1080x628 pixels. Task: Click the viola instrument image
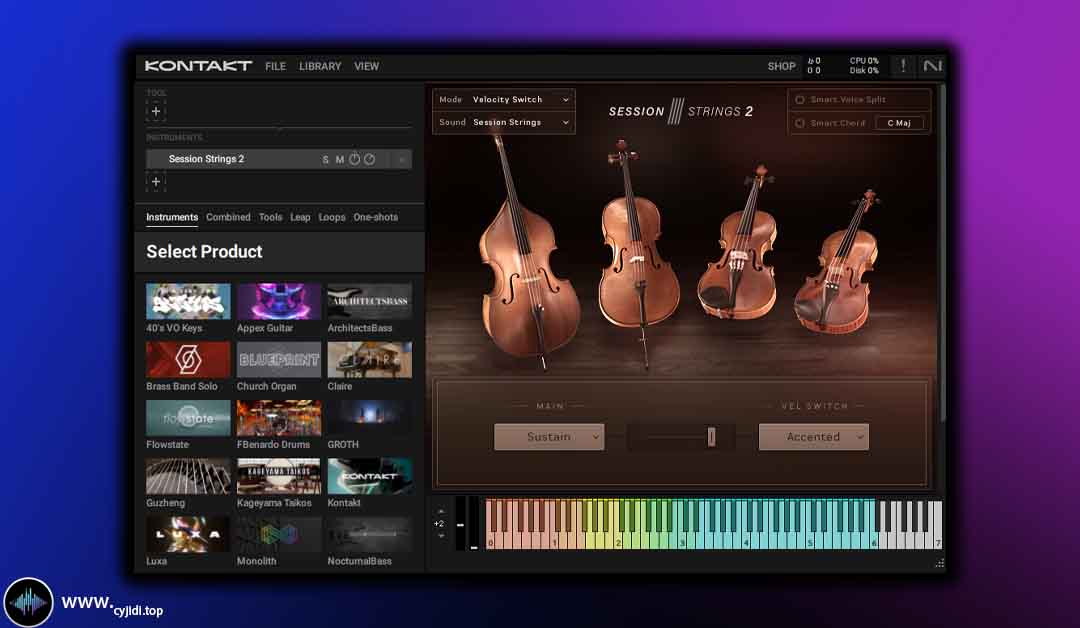point(738,244)
